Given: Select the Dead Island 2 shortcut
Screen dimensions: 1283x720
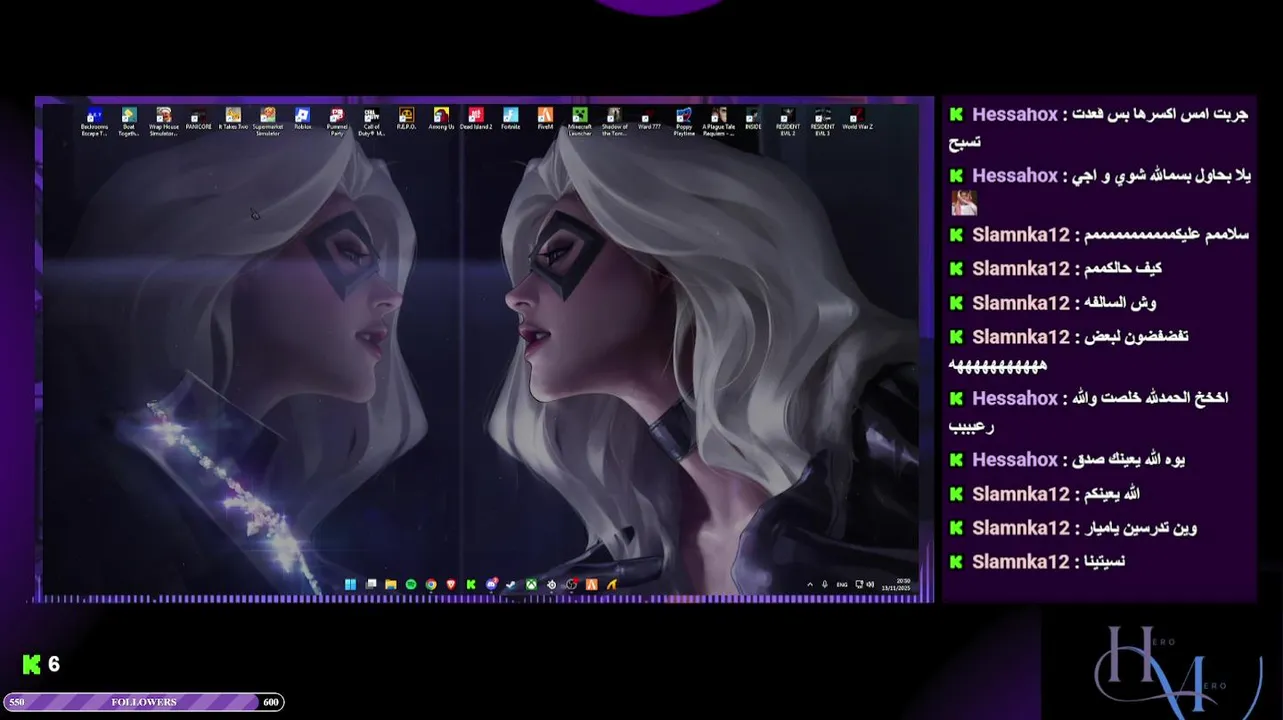Looking at the screenshot, I should coord(476,120).
